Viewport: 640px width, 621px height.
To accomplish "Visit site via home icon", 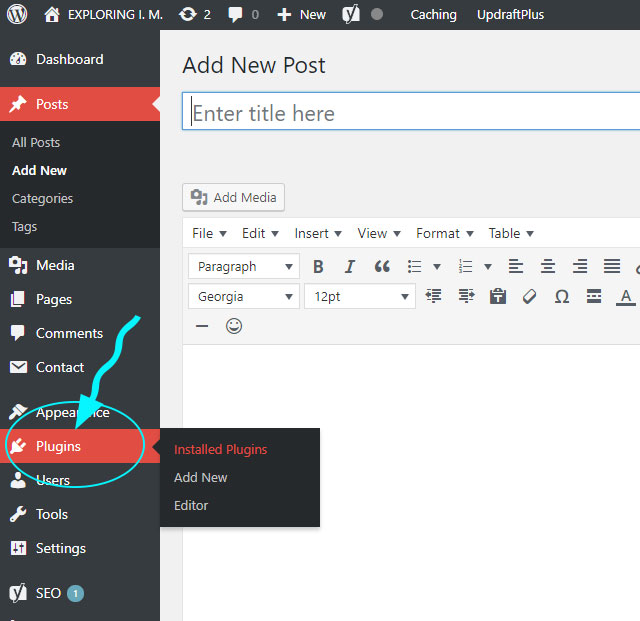I will [x=52, y=15].
